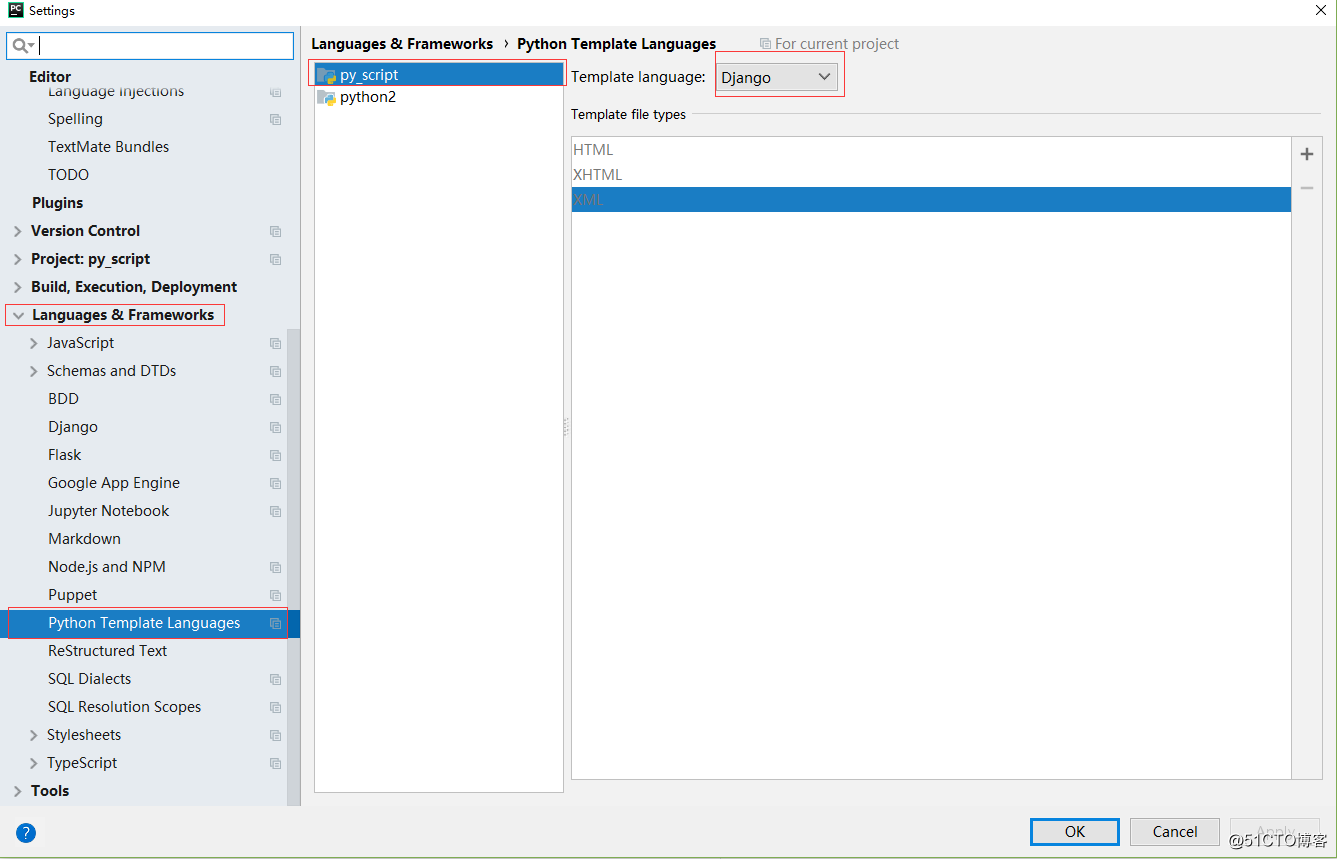The height and width of the screenshot is (859, 1337).
Task: Click project-level icon beside Jupyter Notebook
Action: pyautogui.click(x=275, y=511)
